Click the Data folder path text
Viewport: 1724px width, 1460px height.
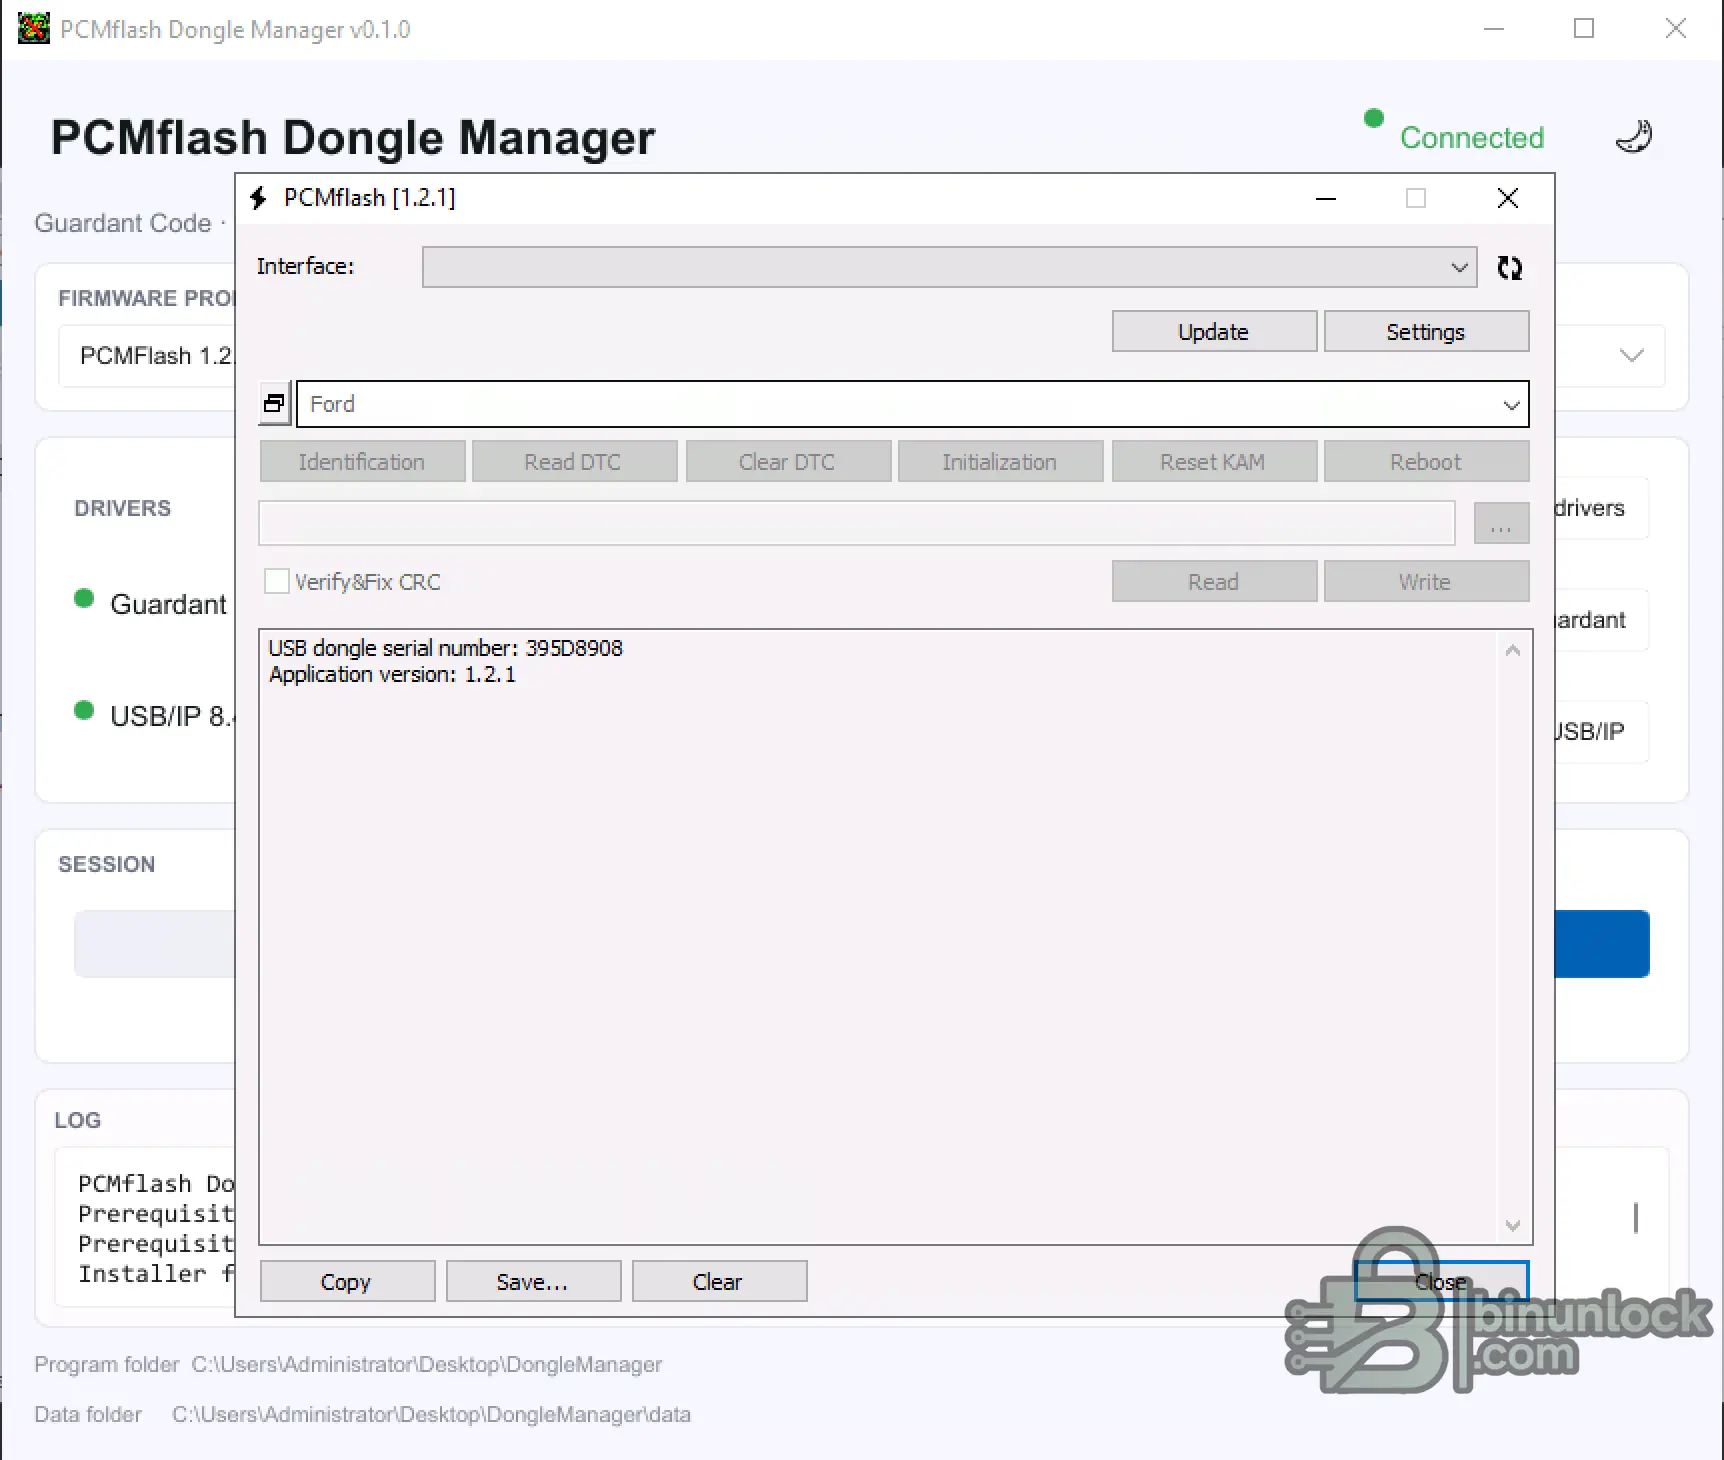(x=431, y=1415)
